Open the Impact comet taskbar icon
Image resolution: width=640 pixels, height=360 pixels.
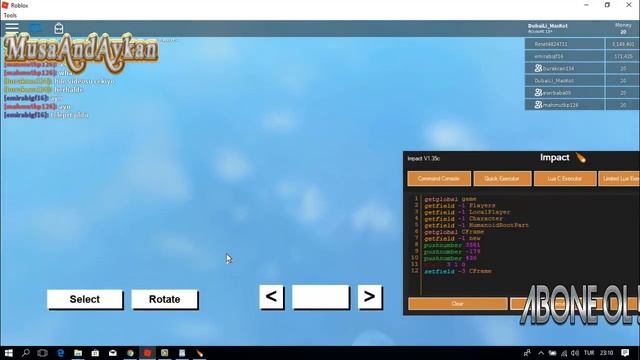pyautogui.click(x=200, y=353)
